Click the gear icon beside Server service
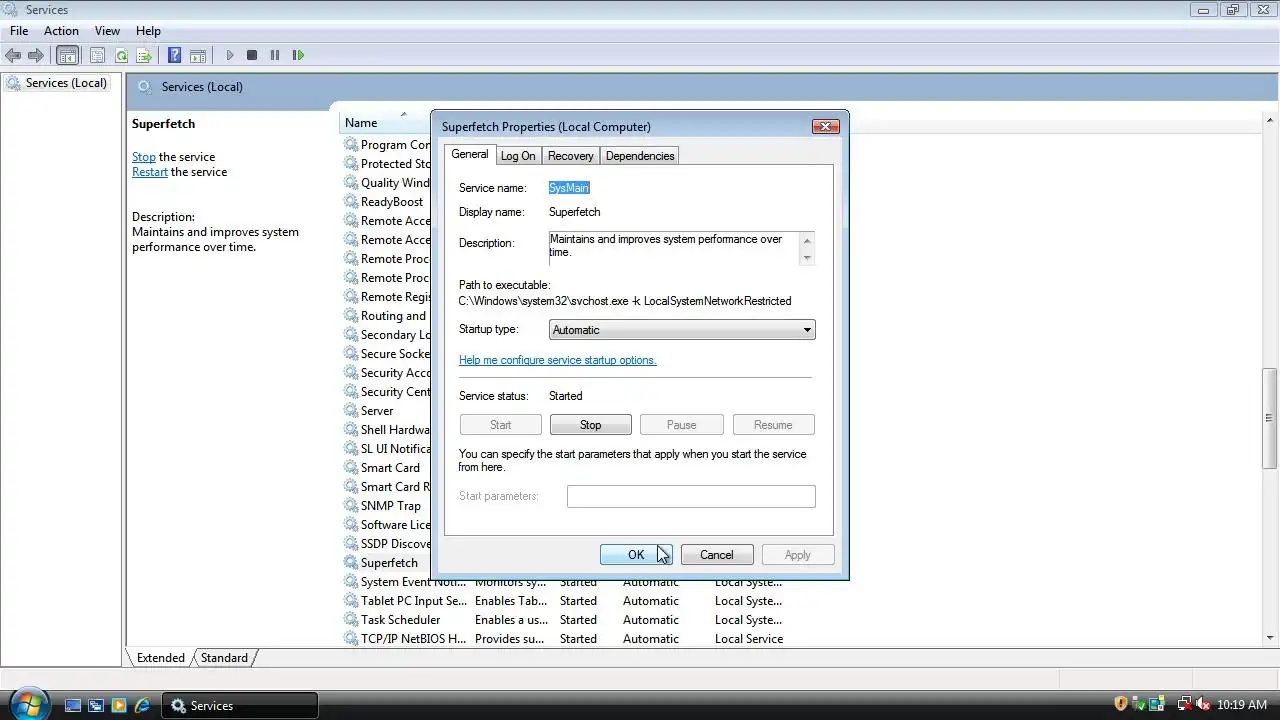 (351, 410)
